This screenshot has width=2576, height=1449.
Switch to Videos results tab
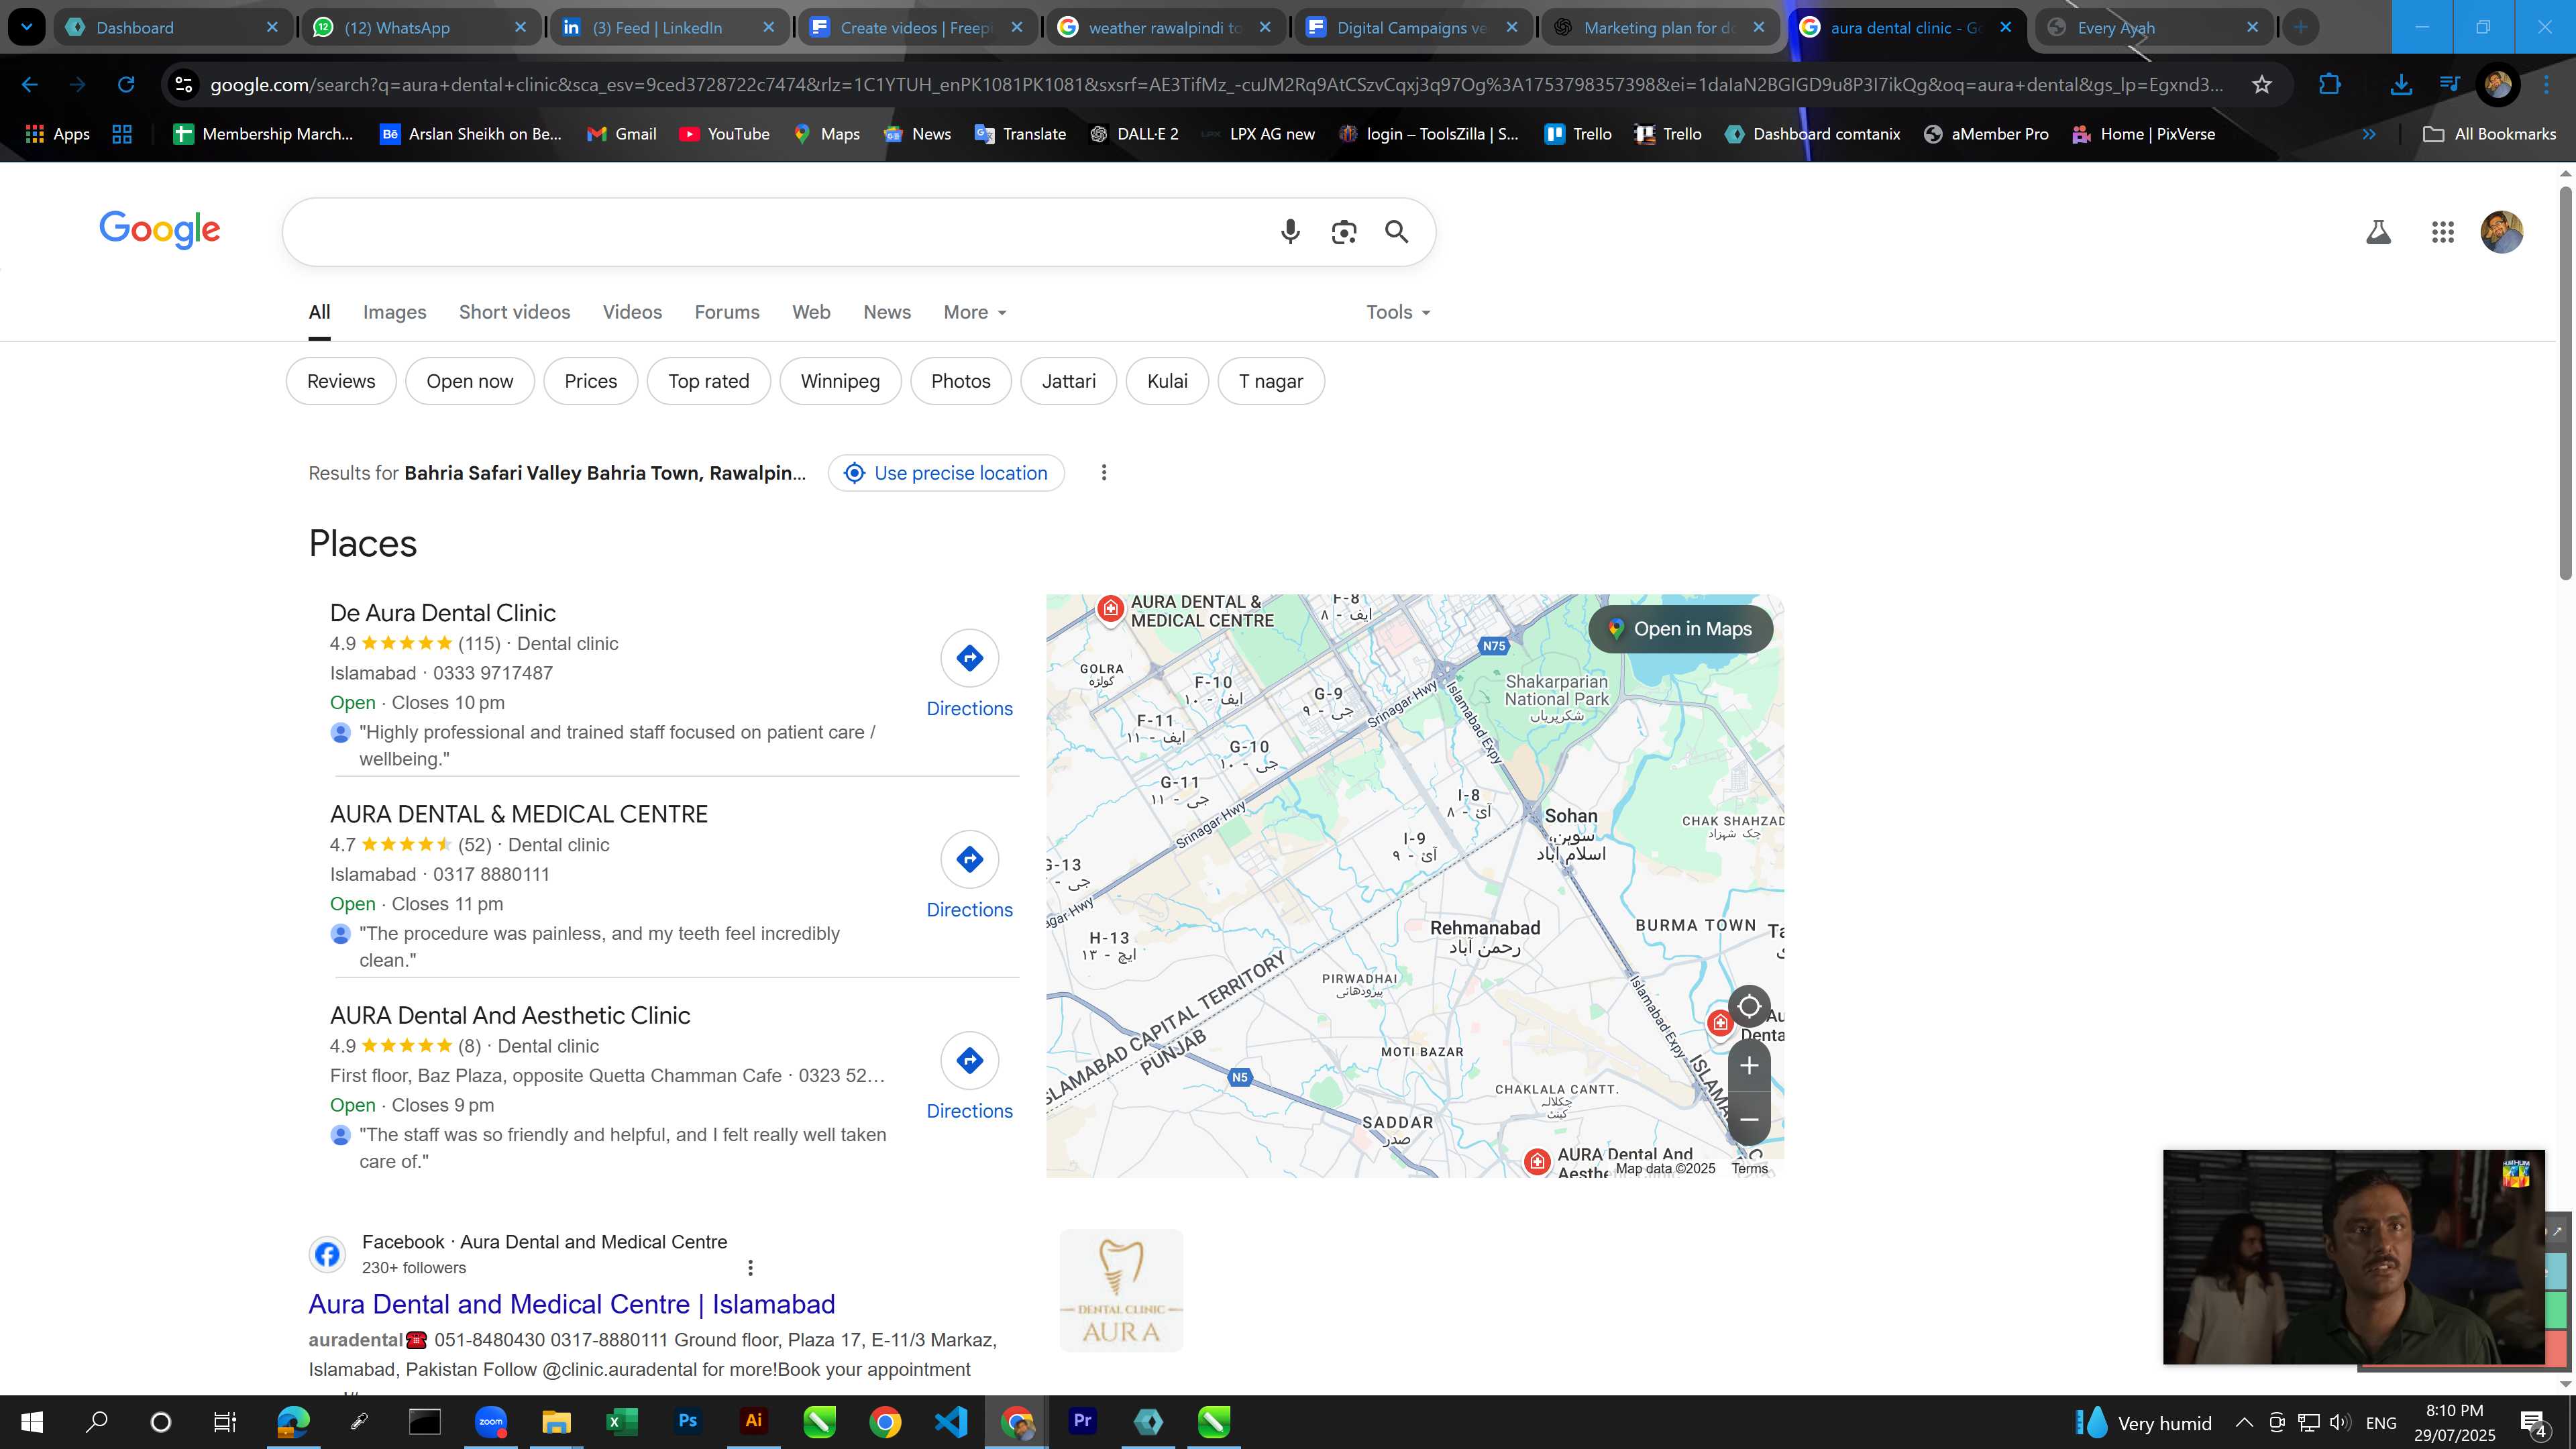(x=632, y=313)
